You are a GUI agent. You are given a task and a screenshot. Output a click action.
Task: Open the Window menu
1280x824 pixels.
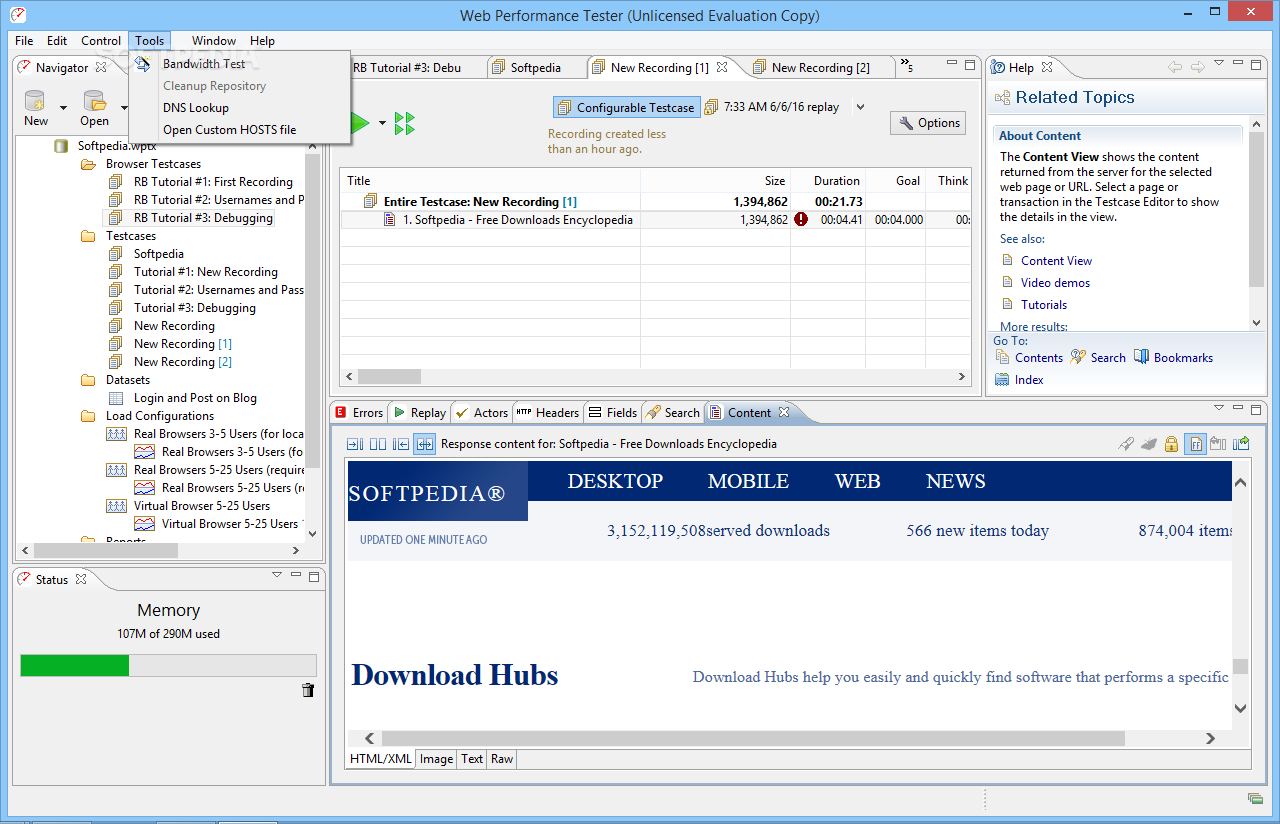click(x=214, y=41)
